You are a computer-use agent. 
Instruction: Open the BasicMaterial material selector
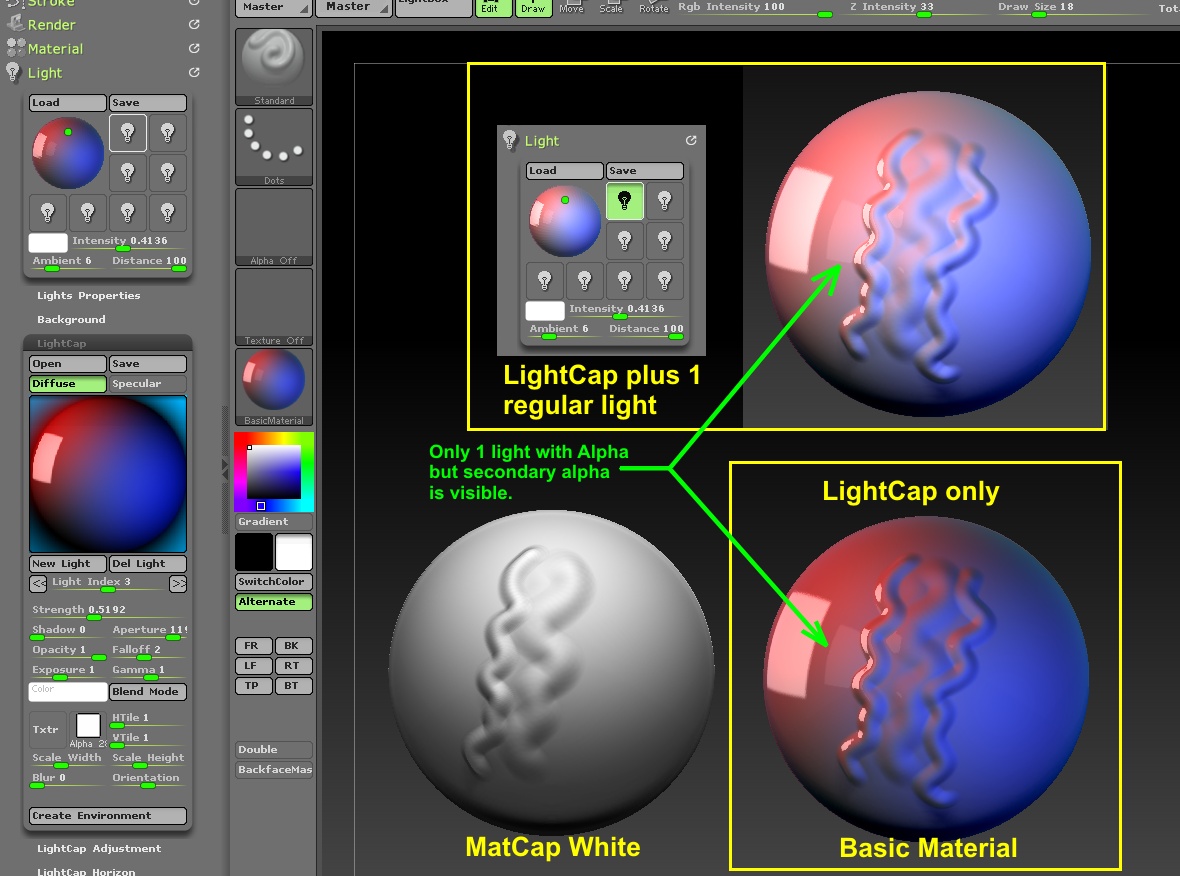coord(274,387)
